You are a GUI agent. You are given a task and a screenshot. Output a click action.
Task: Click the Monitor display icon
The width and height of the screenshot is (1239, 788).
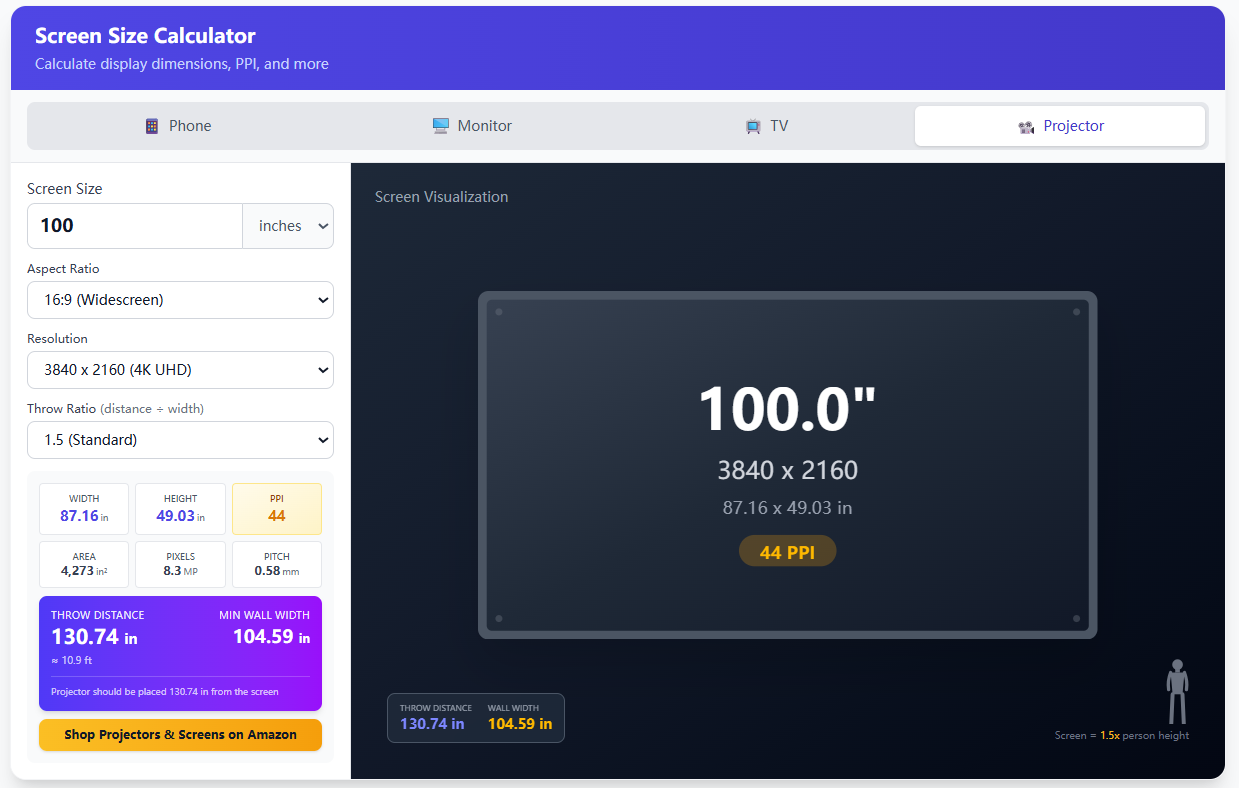440,125
